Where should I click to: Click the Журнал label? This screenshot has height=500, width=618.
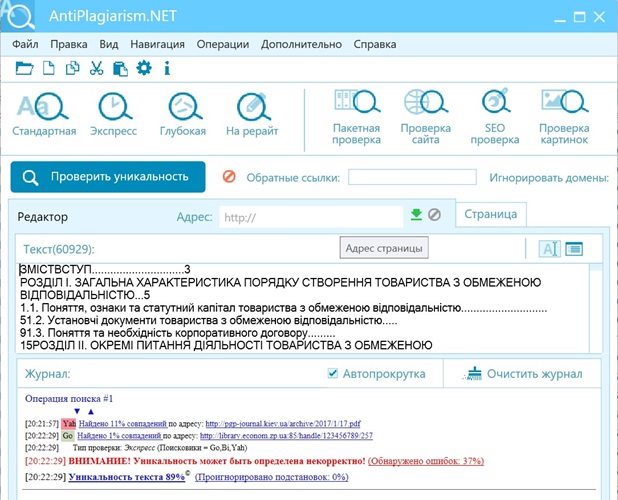pyautogui.click(x=47, y=374)
